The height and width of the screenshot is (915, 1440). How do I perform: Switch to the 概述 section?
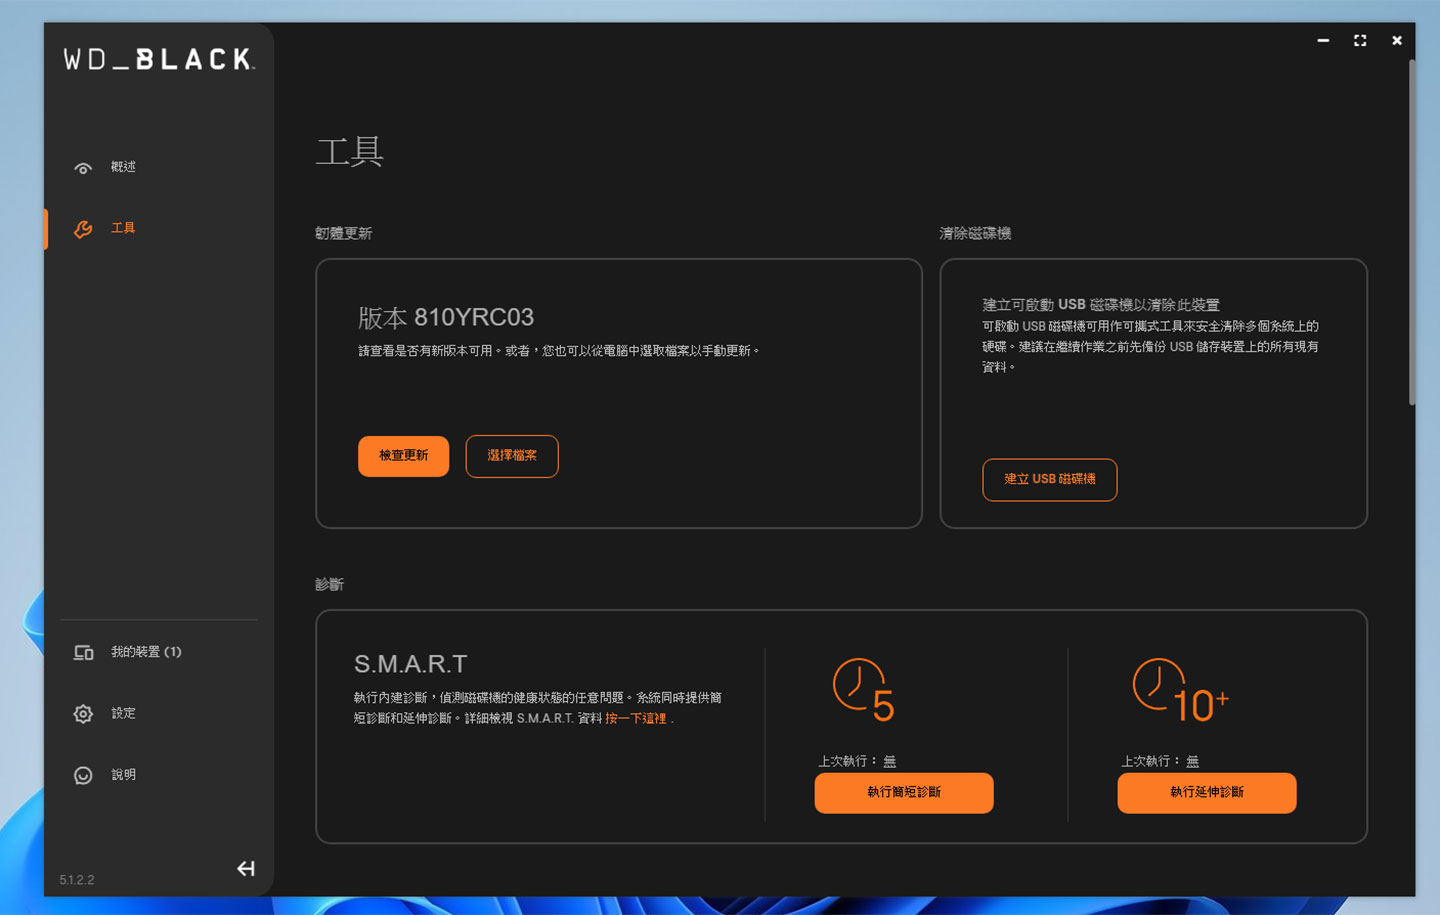(123, 167)
